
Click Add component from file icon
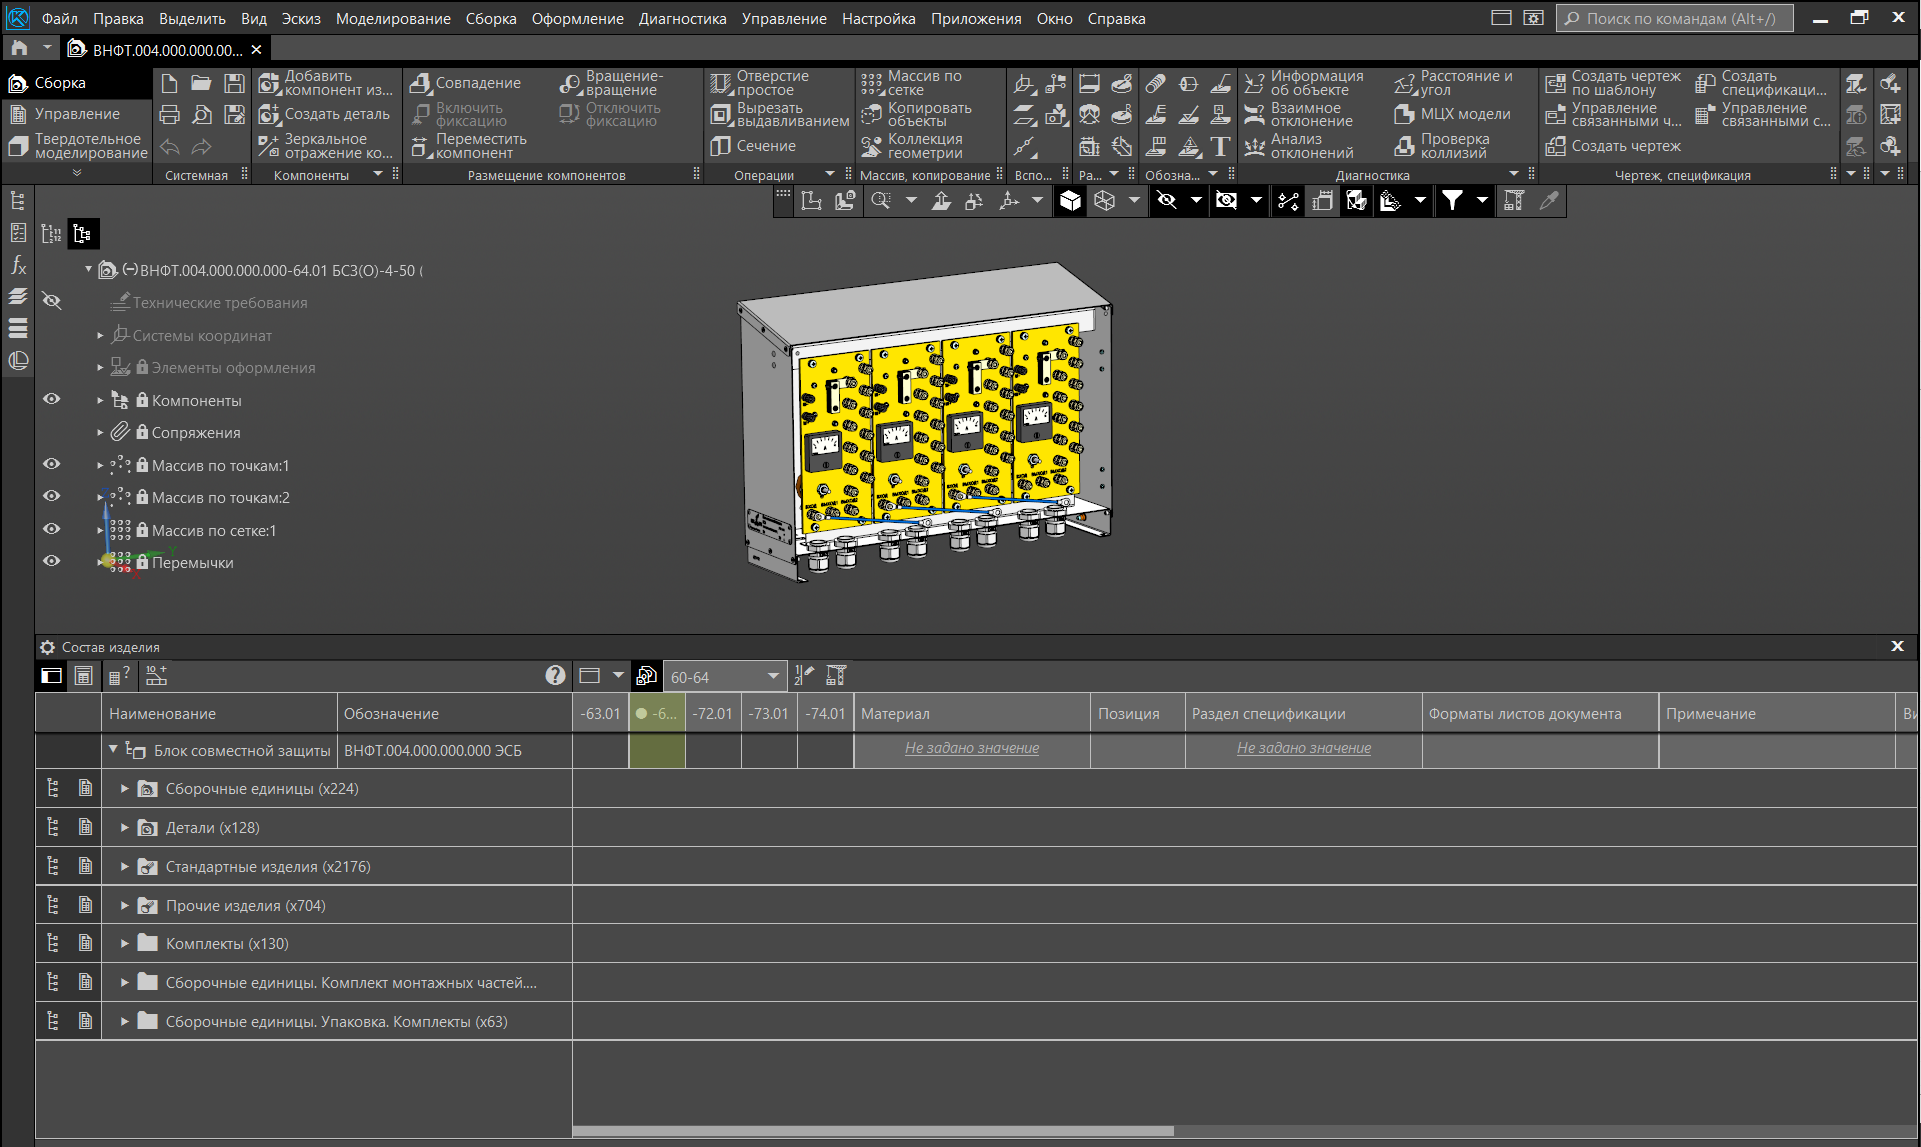(x=269, y=83)
